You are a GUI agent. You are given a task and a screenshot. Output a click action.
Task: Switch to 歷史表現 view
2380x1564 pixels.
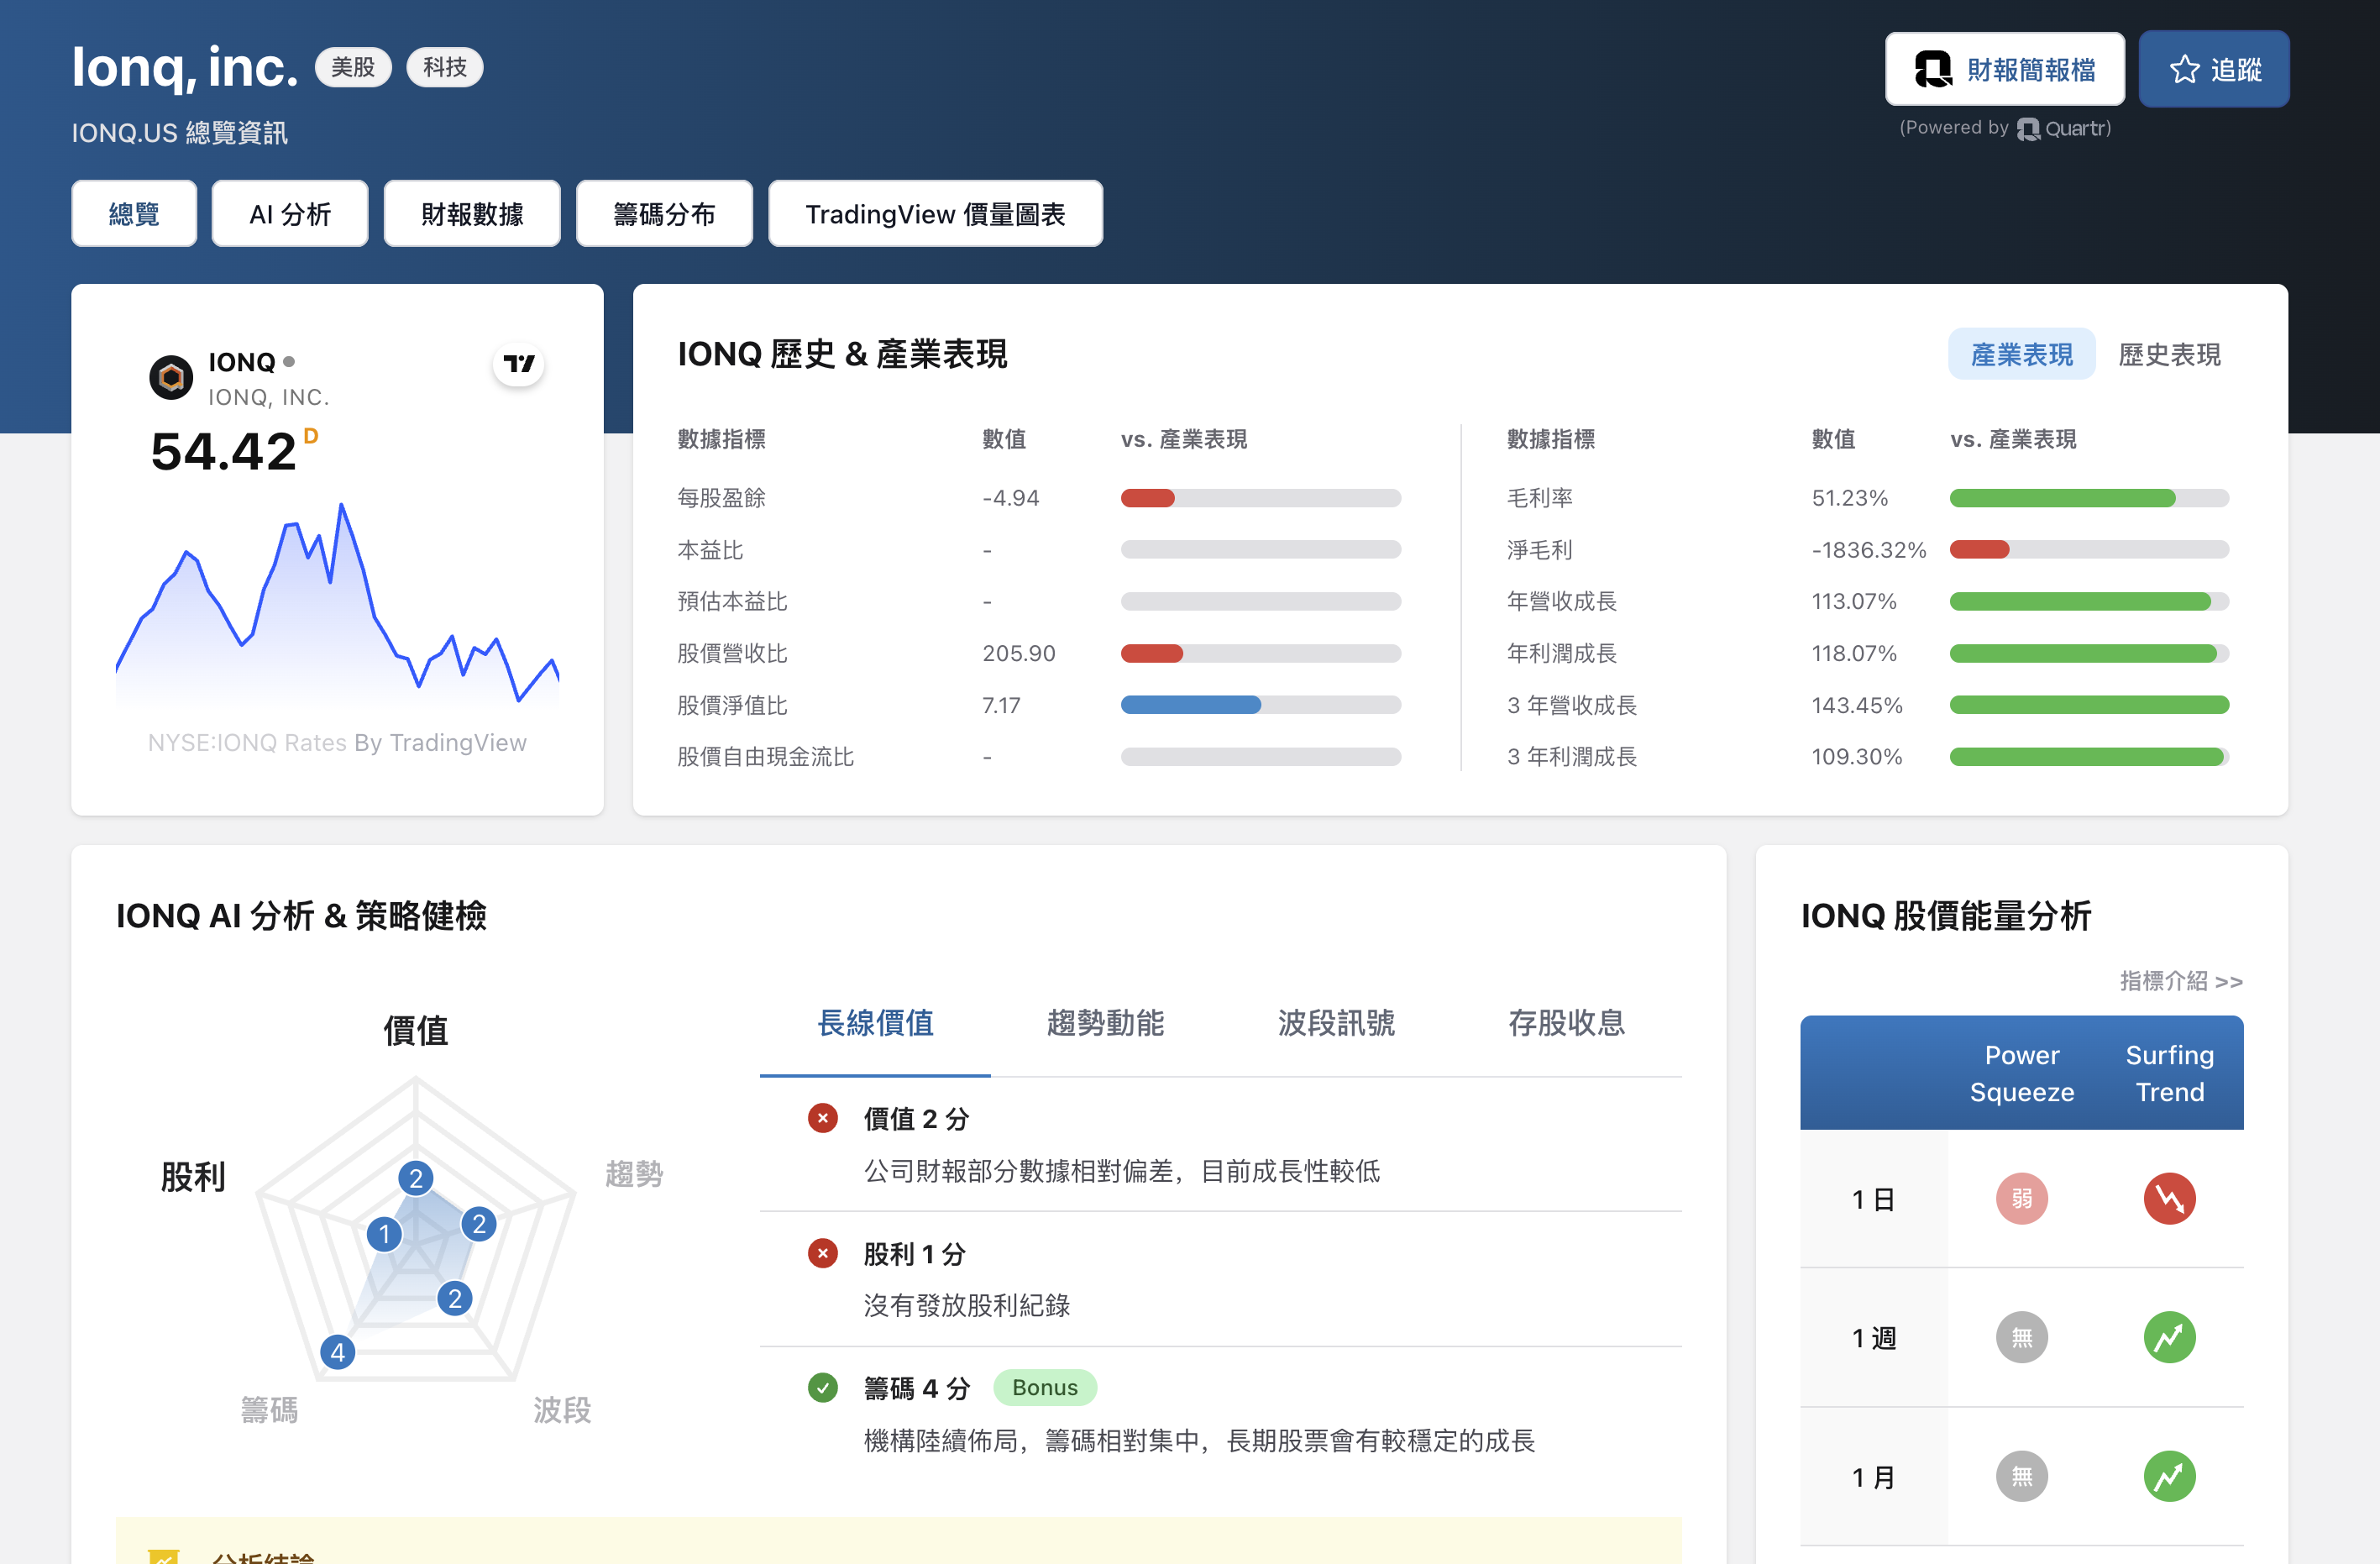[2168, 354]
